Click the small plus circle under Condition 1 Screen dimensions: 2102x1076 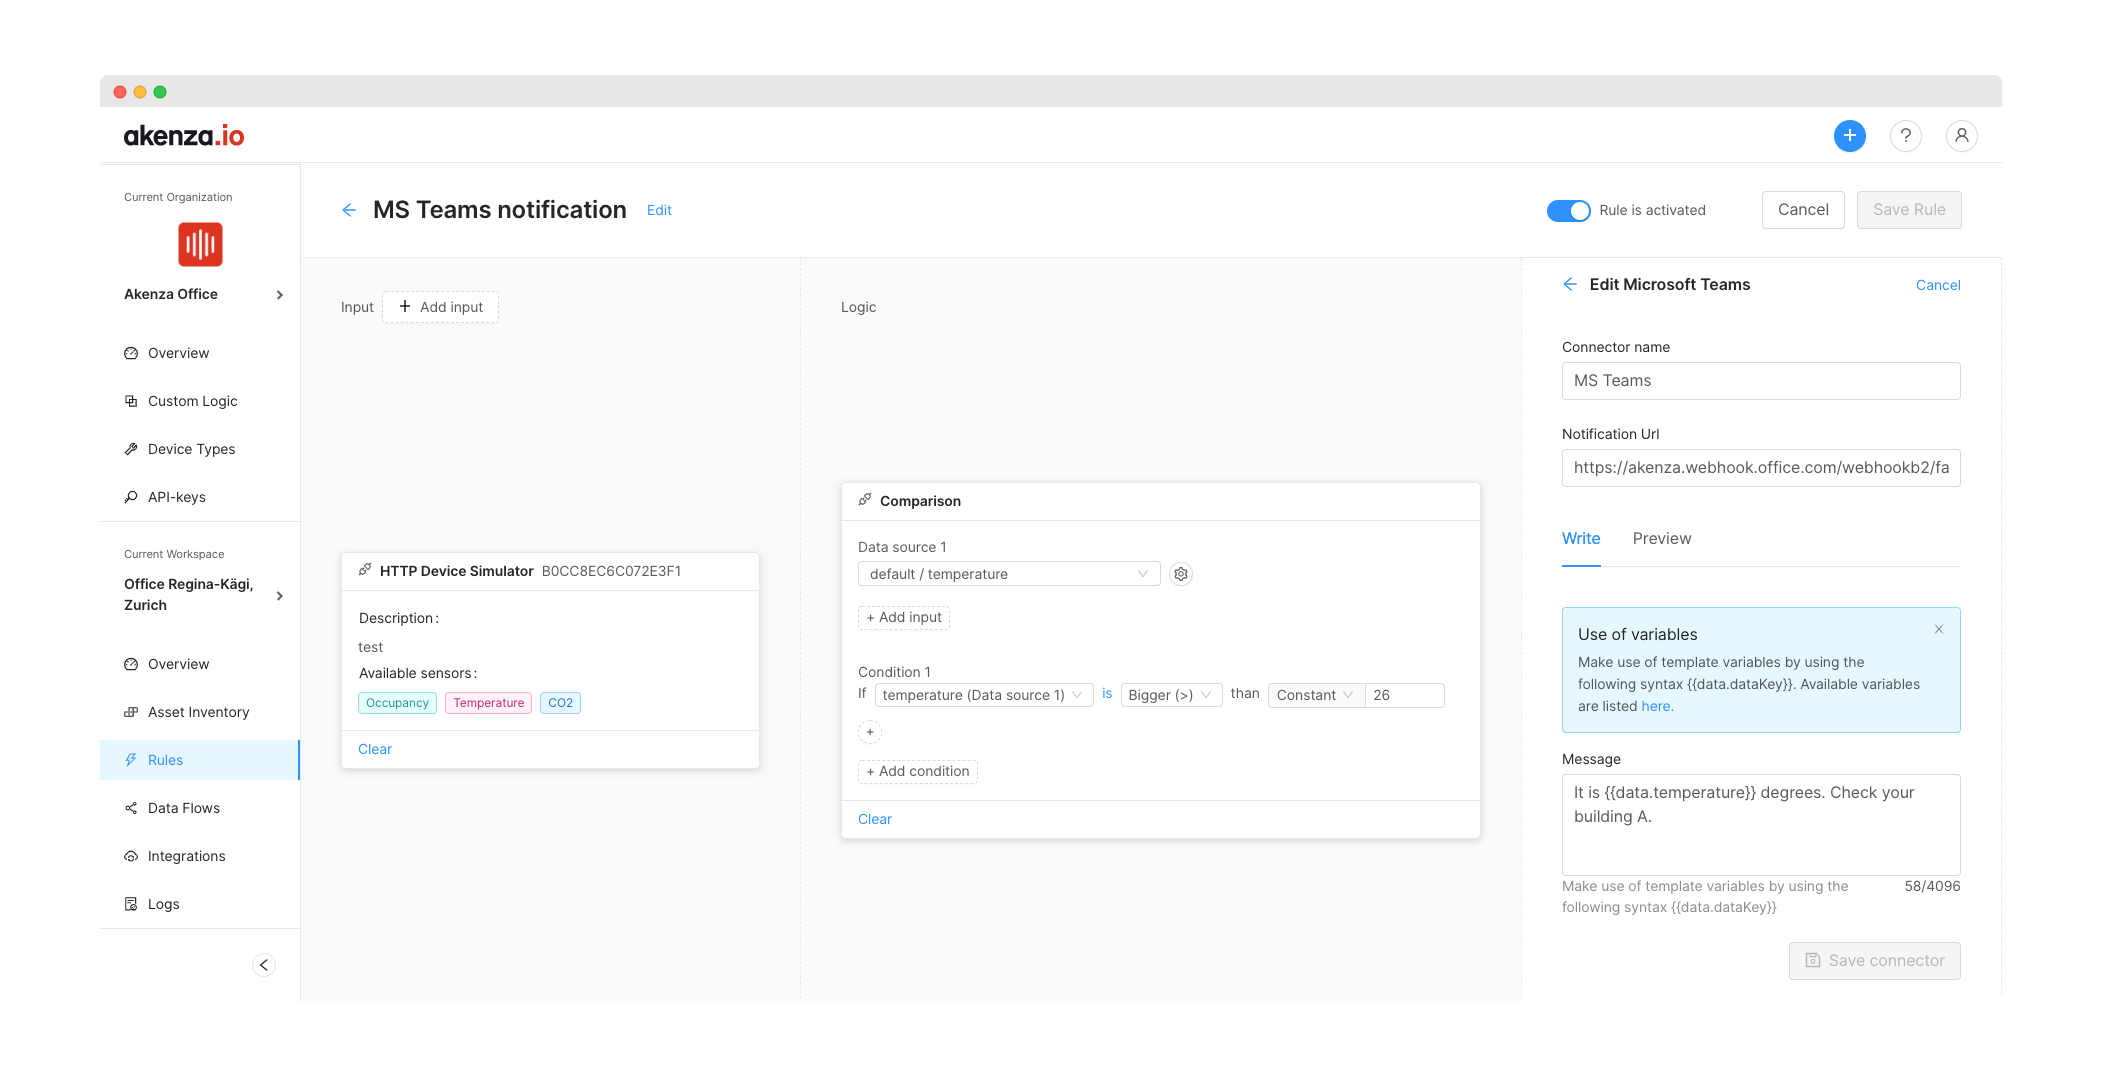870,732
